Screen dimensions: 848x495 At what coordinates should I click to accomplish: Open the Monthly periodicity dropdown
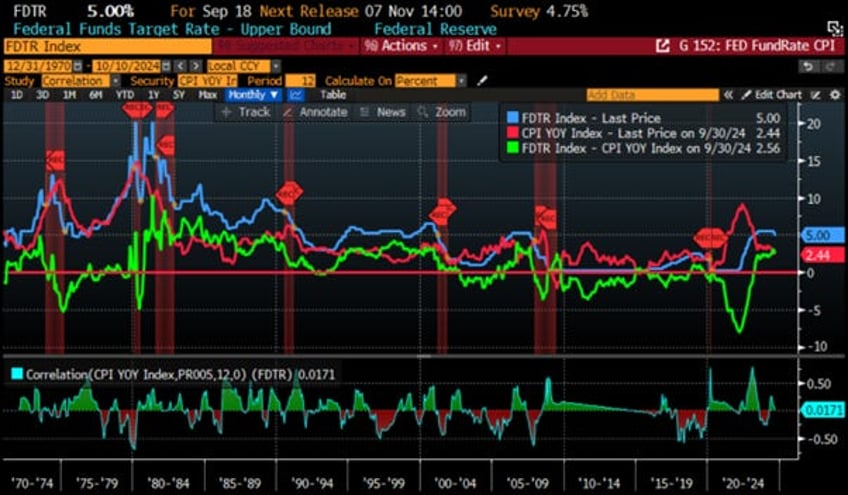[253, 95]
